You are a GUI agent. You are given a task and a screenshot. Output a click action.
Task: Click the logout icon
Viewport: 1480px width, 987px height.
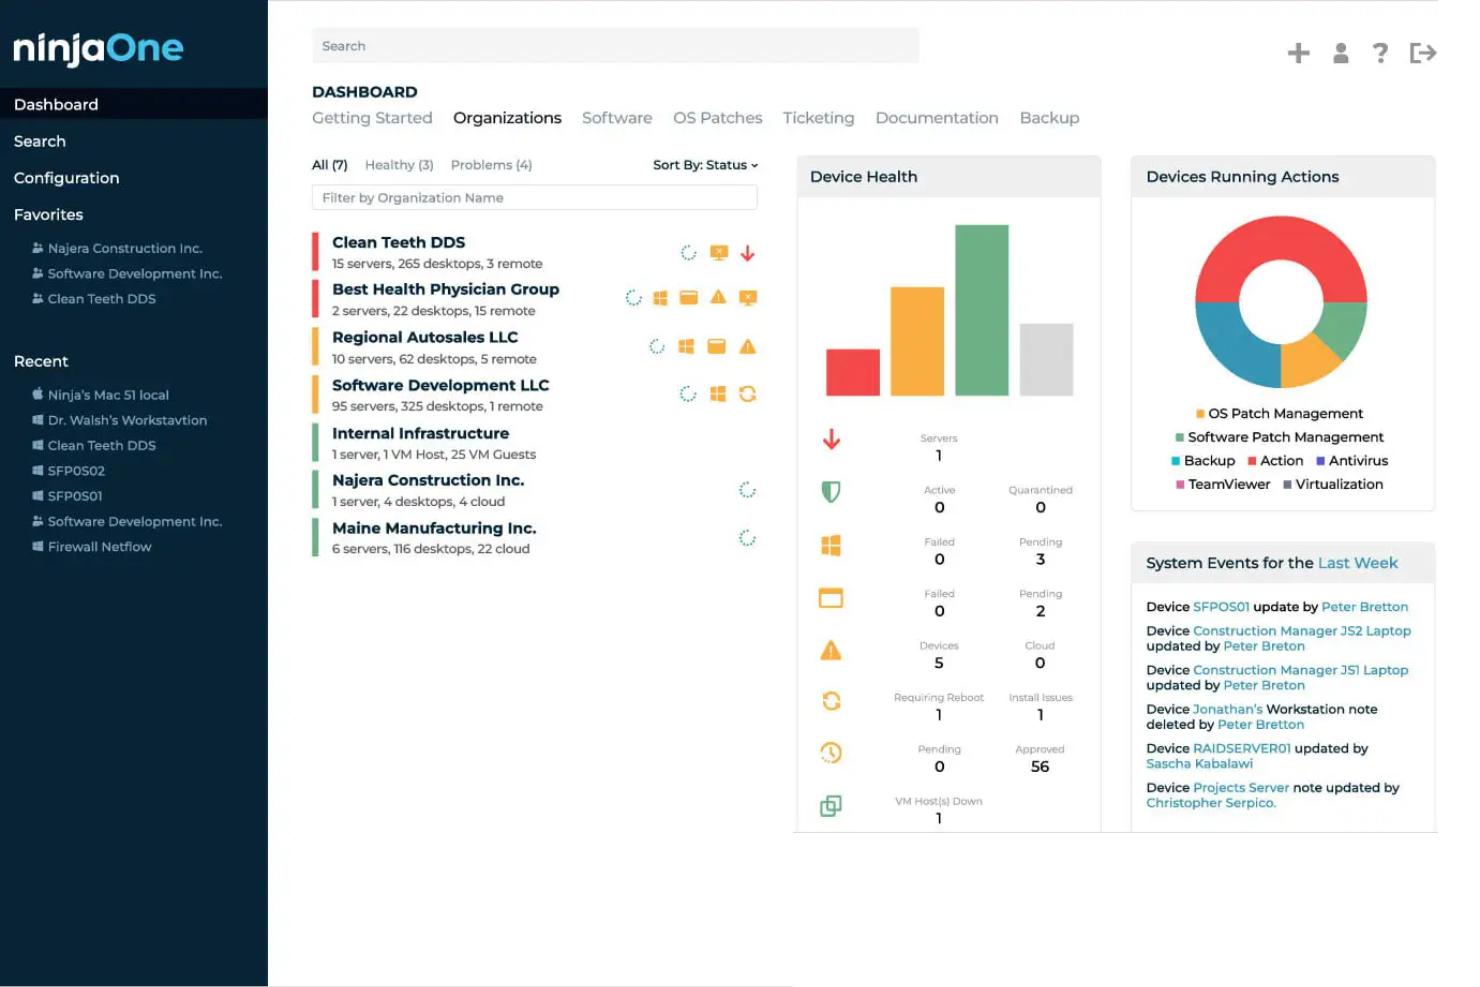click(1423, 53)
